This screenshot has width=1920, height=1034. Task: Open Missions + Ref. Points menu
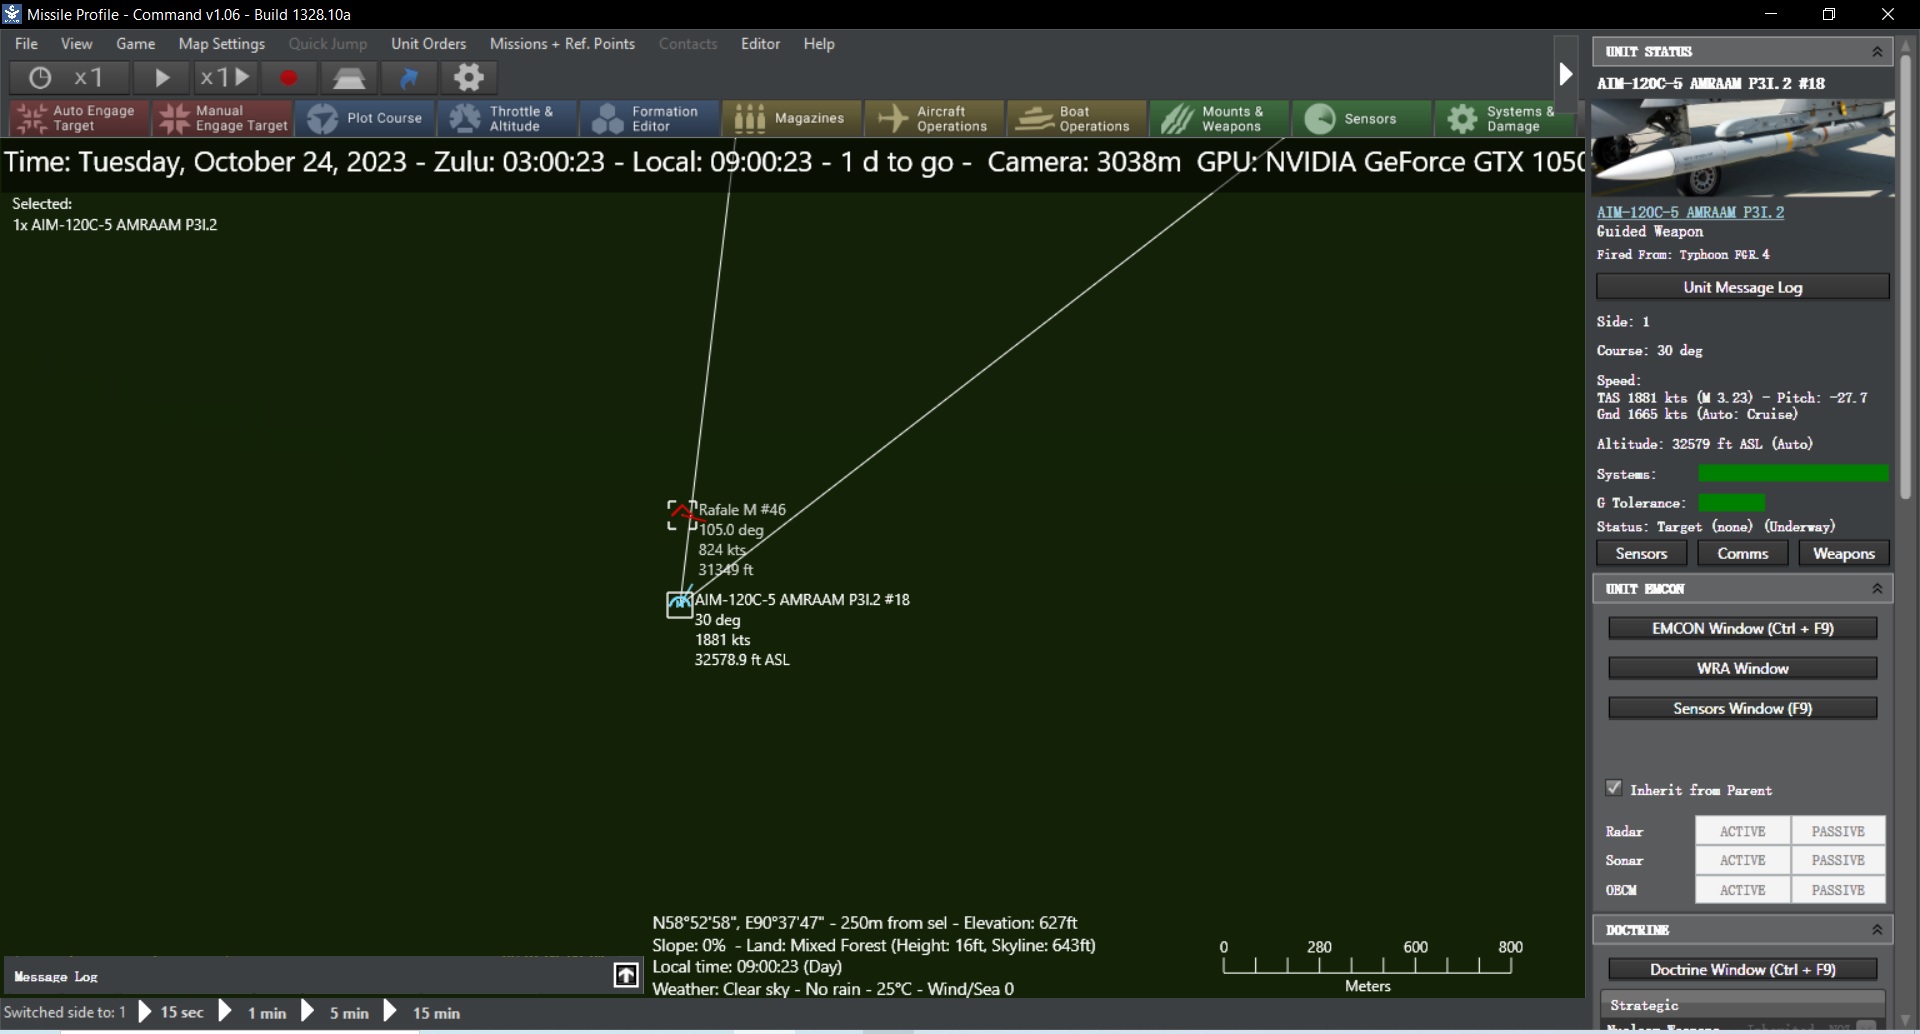[x=562, y=44]
